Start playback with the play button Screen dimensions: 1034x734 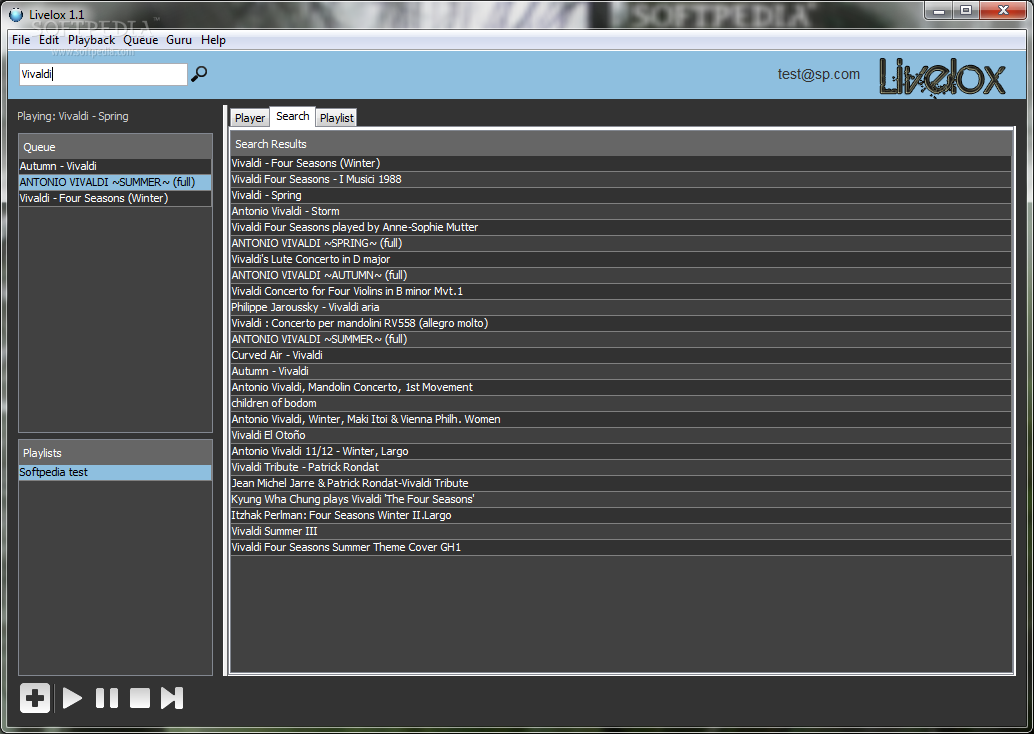72,698
